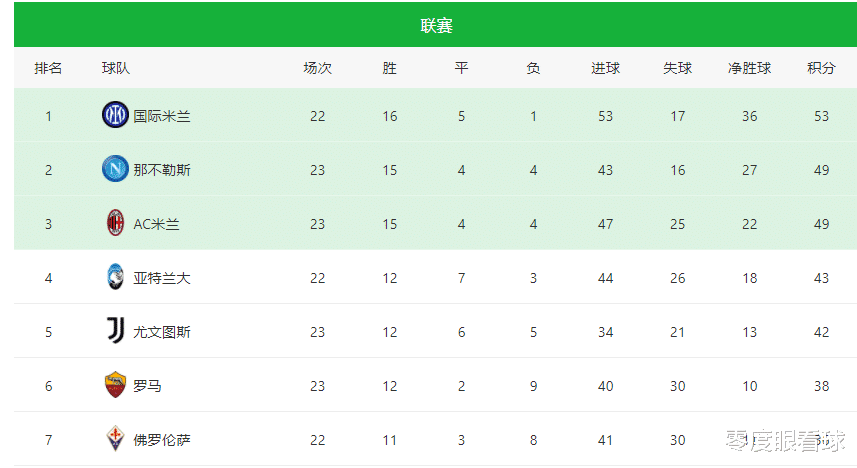This screenshot has height=468, width=857.
Task: Click the Roma wolf crest
Action: (115, 385)
